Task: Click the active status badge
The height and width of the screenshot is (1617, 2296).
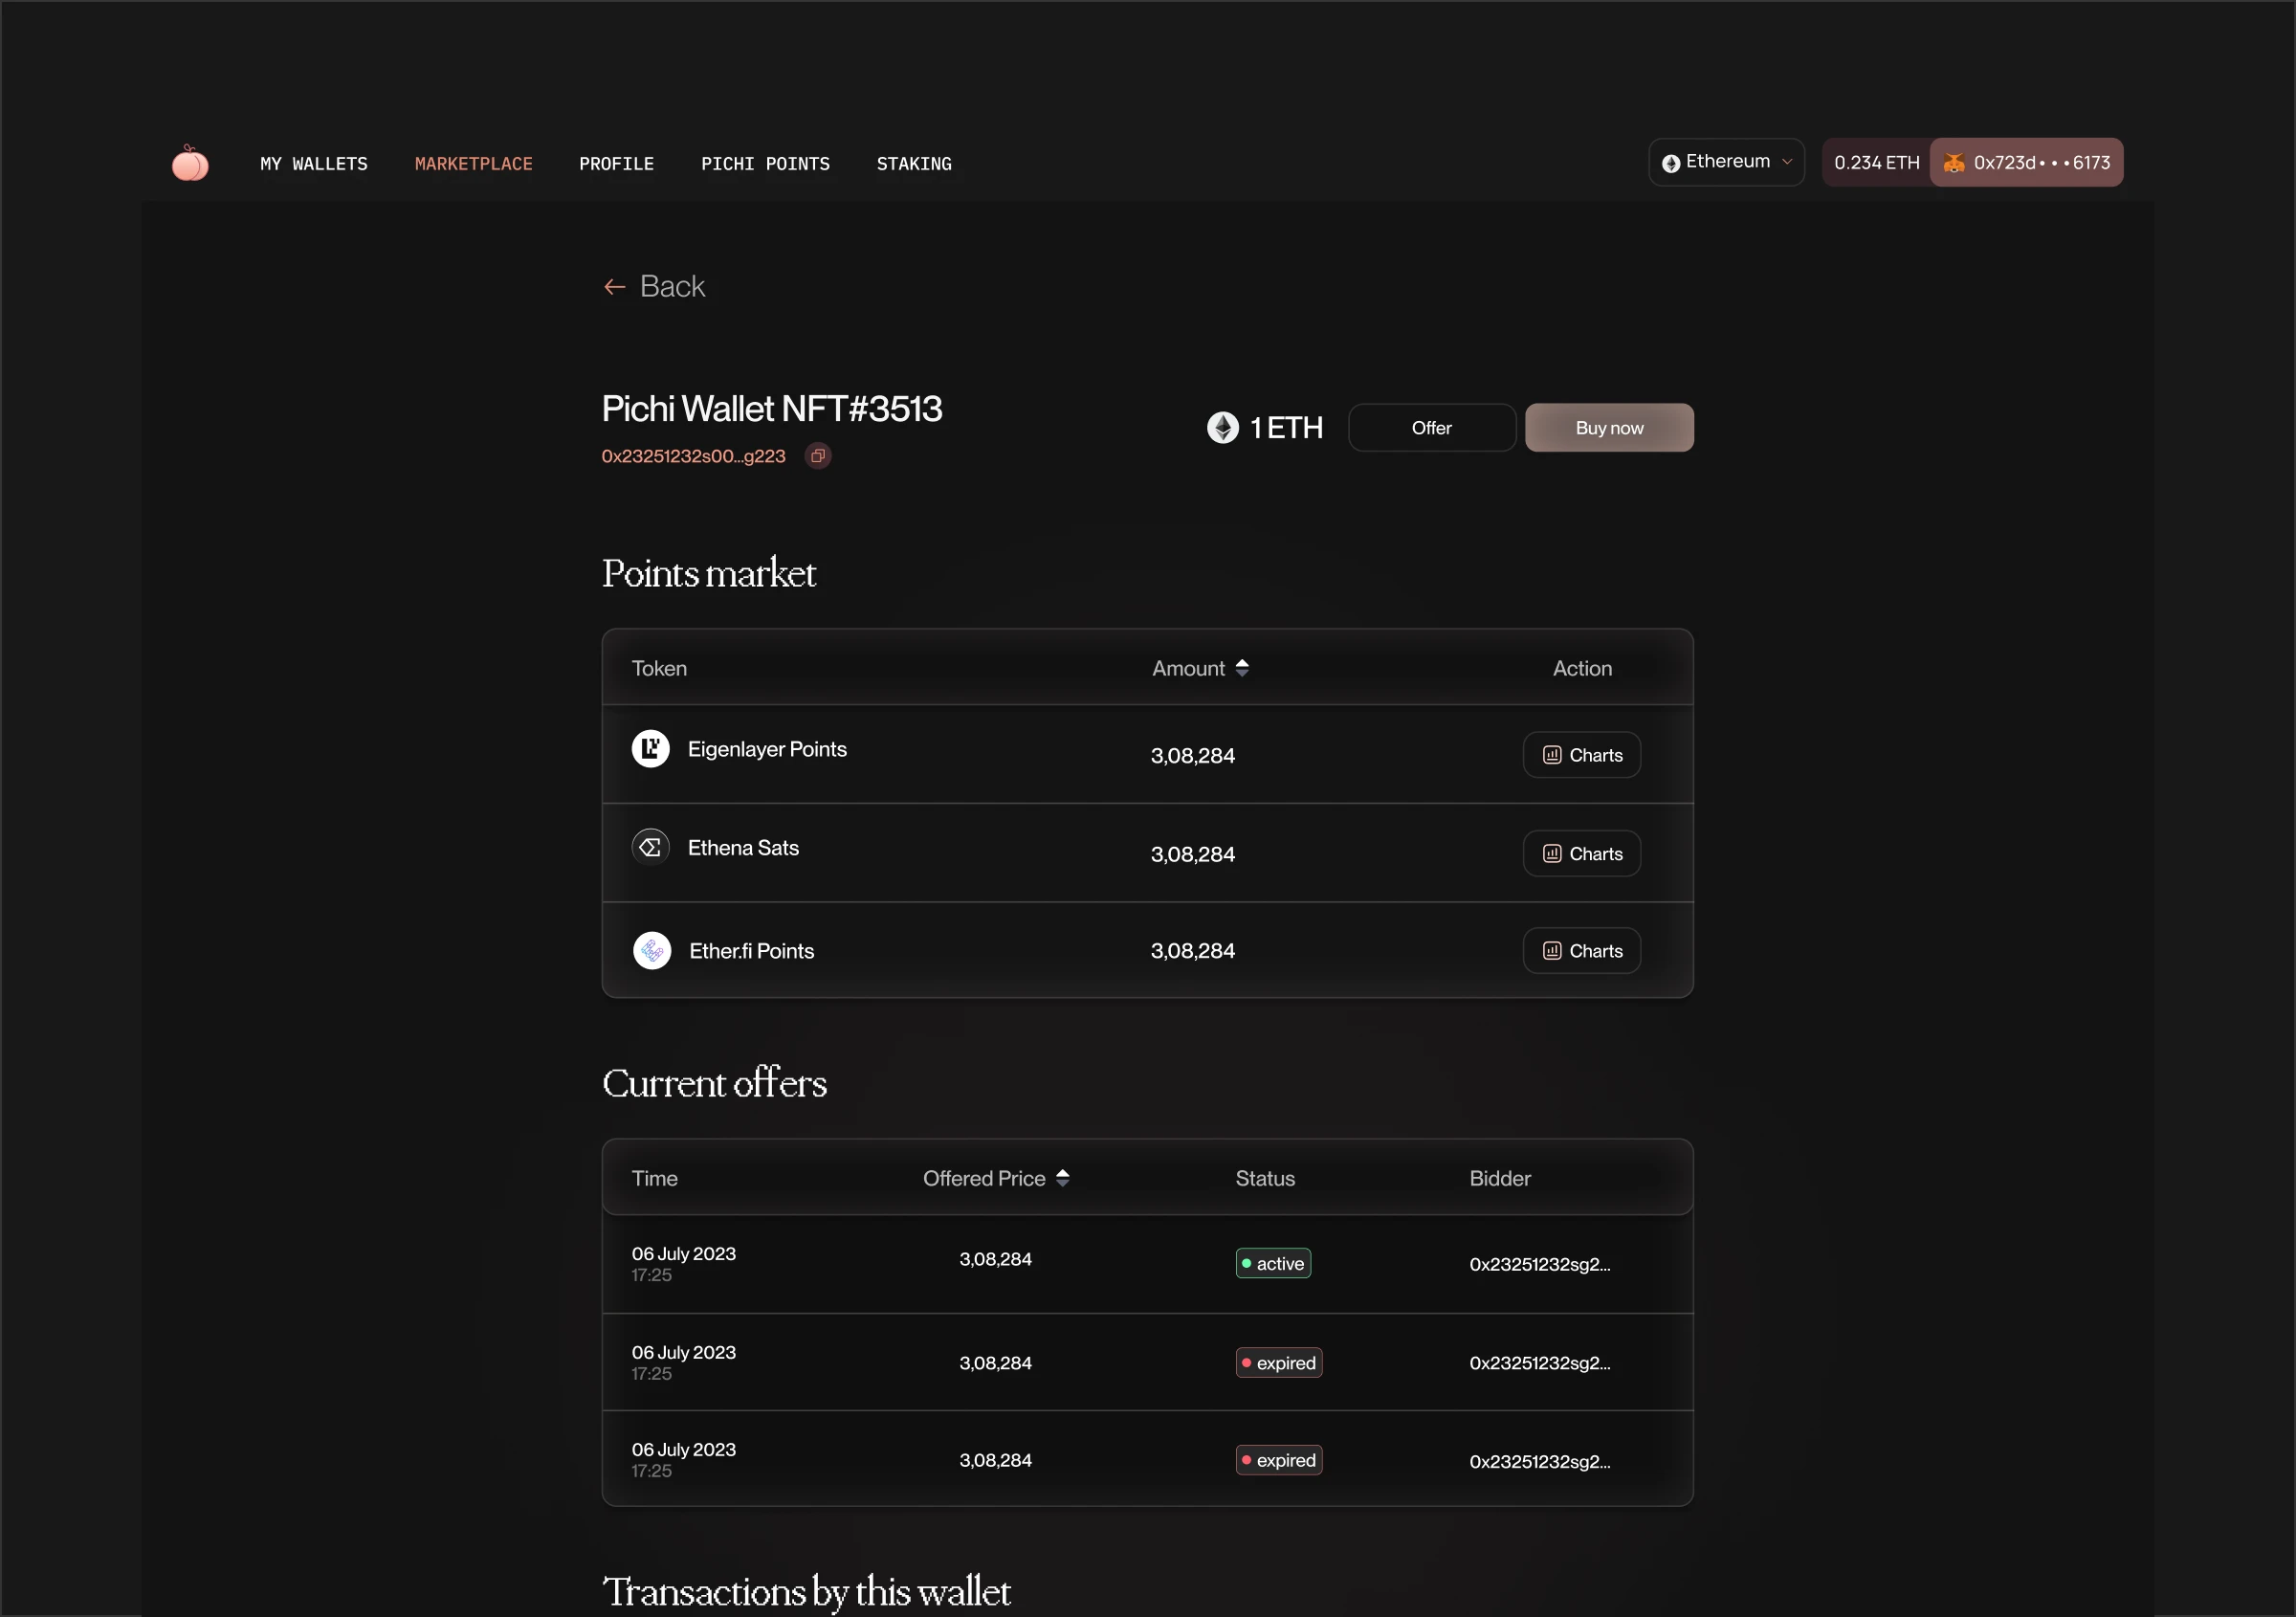Action: click(1272, 1262)
